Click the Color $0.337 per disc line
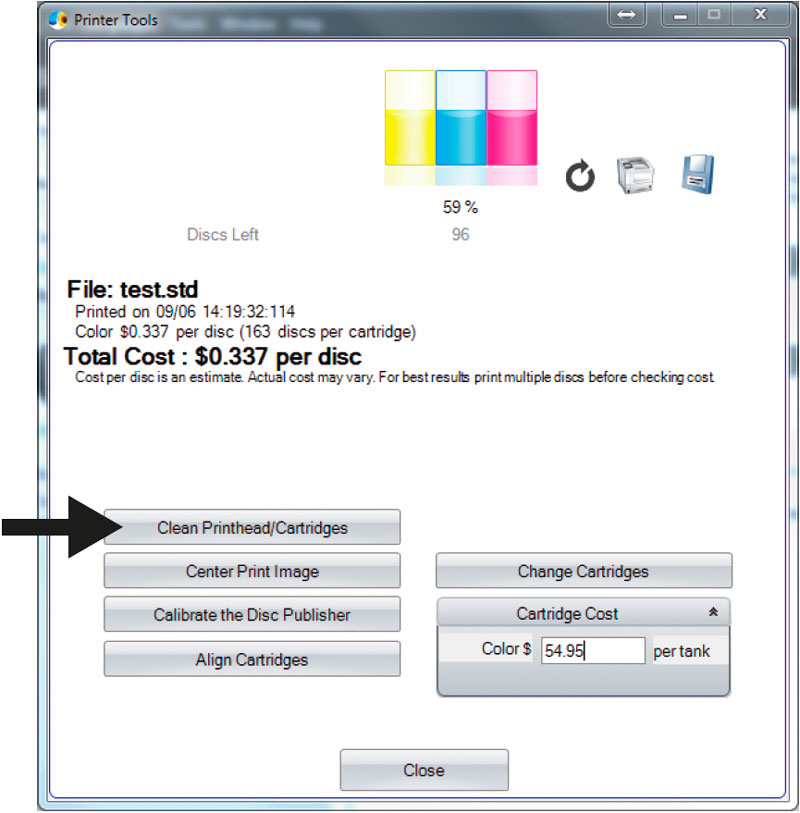Viewport: 800px width, 813px height. (x=245, y=332)
